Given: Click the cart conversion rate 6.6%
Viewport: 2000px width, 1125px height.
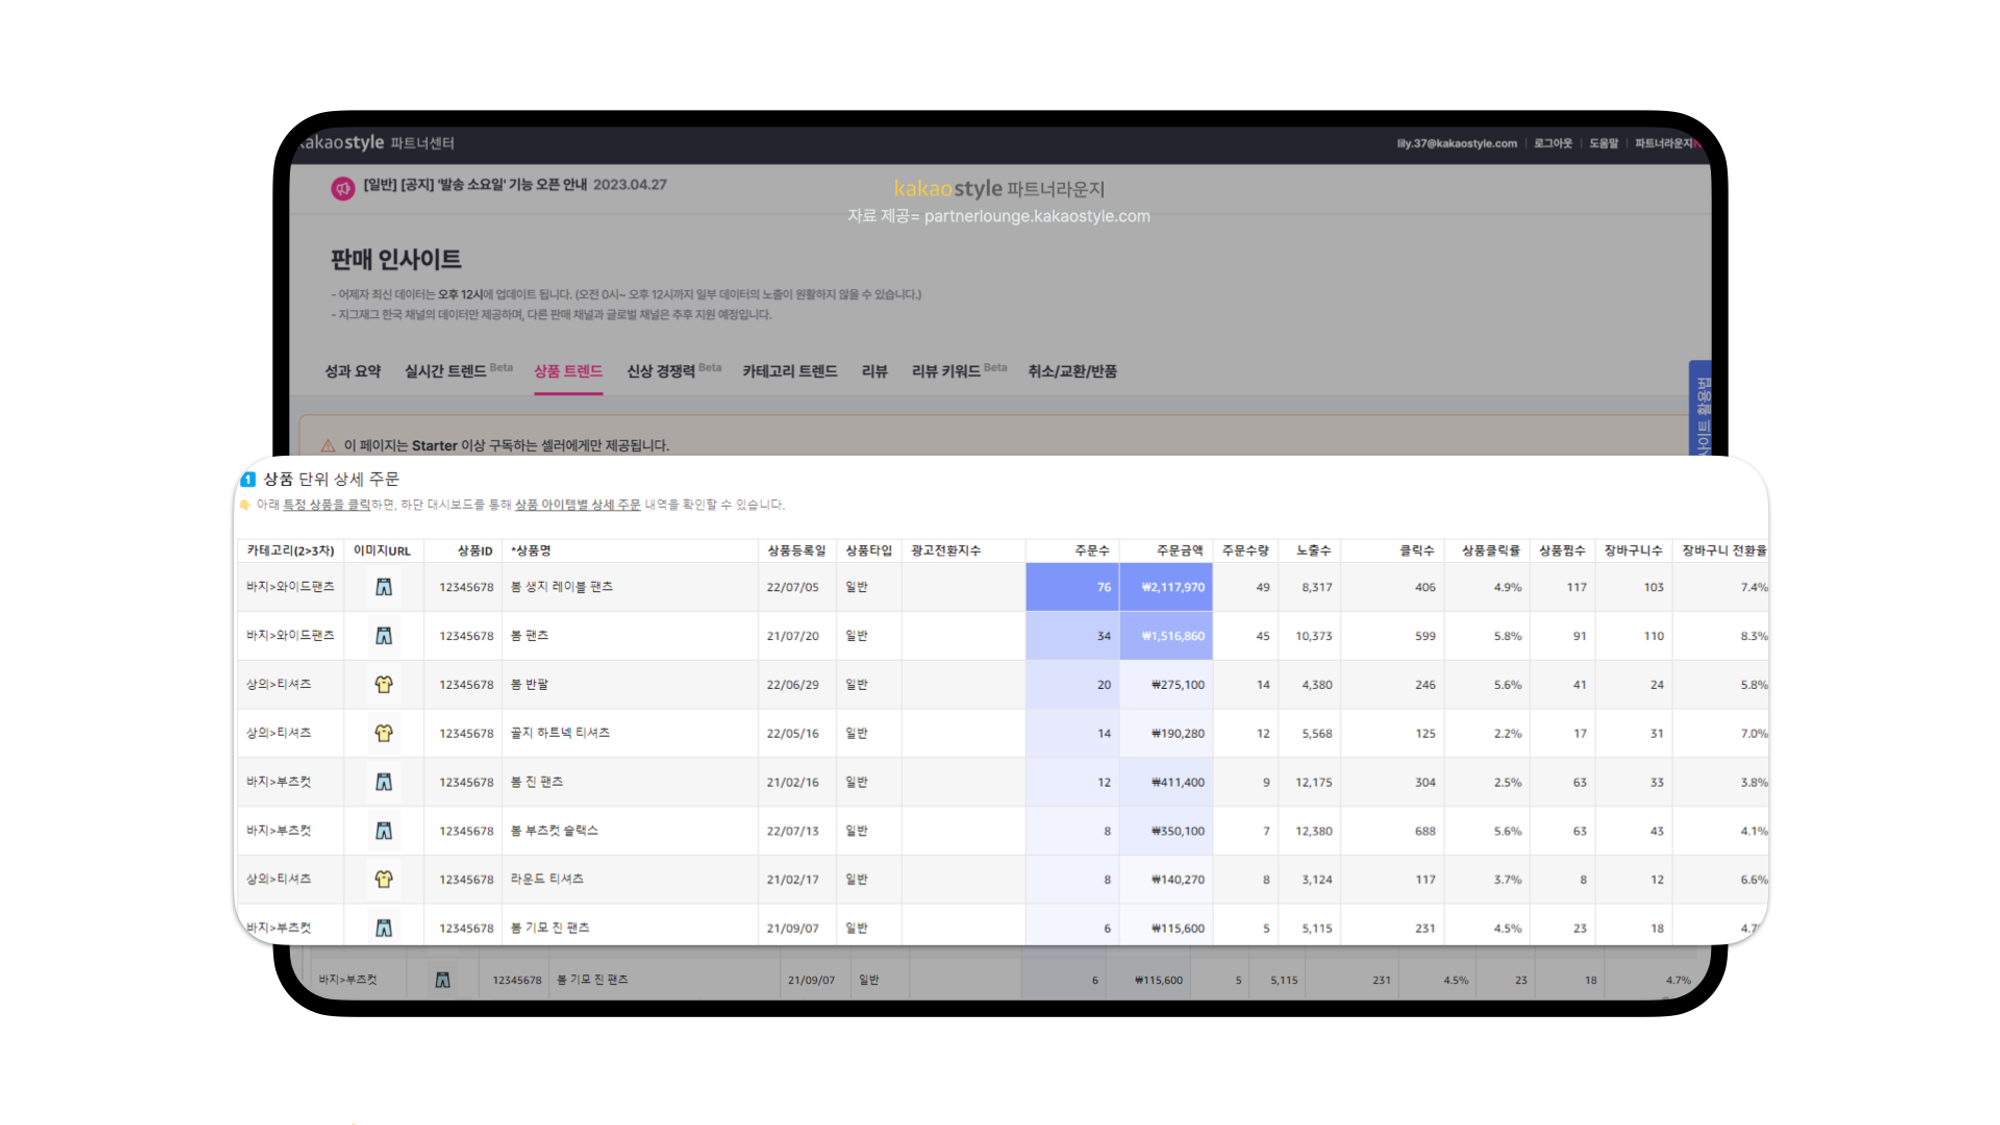Looking at the screenshot, I should pyautogui.click(x=1753, y=879).
